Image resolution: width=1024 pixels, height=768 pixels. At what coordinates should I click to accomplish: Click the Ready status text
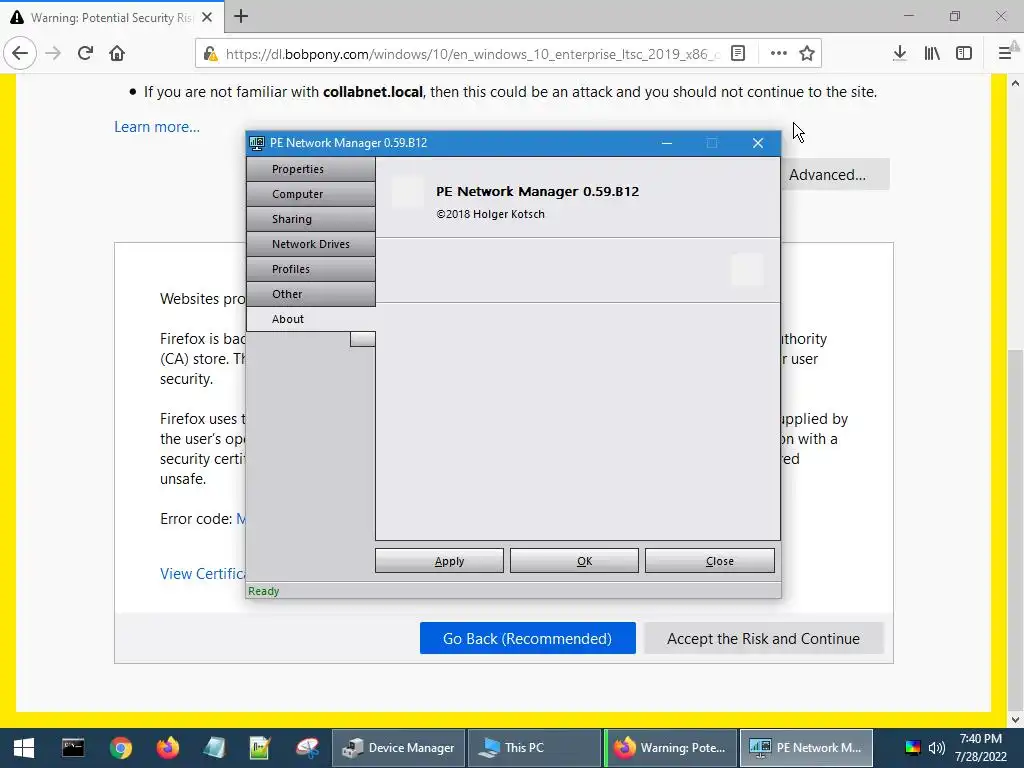point(263,591)
